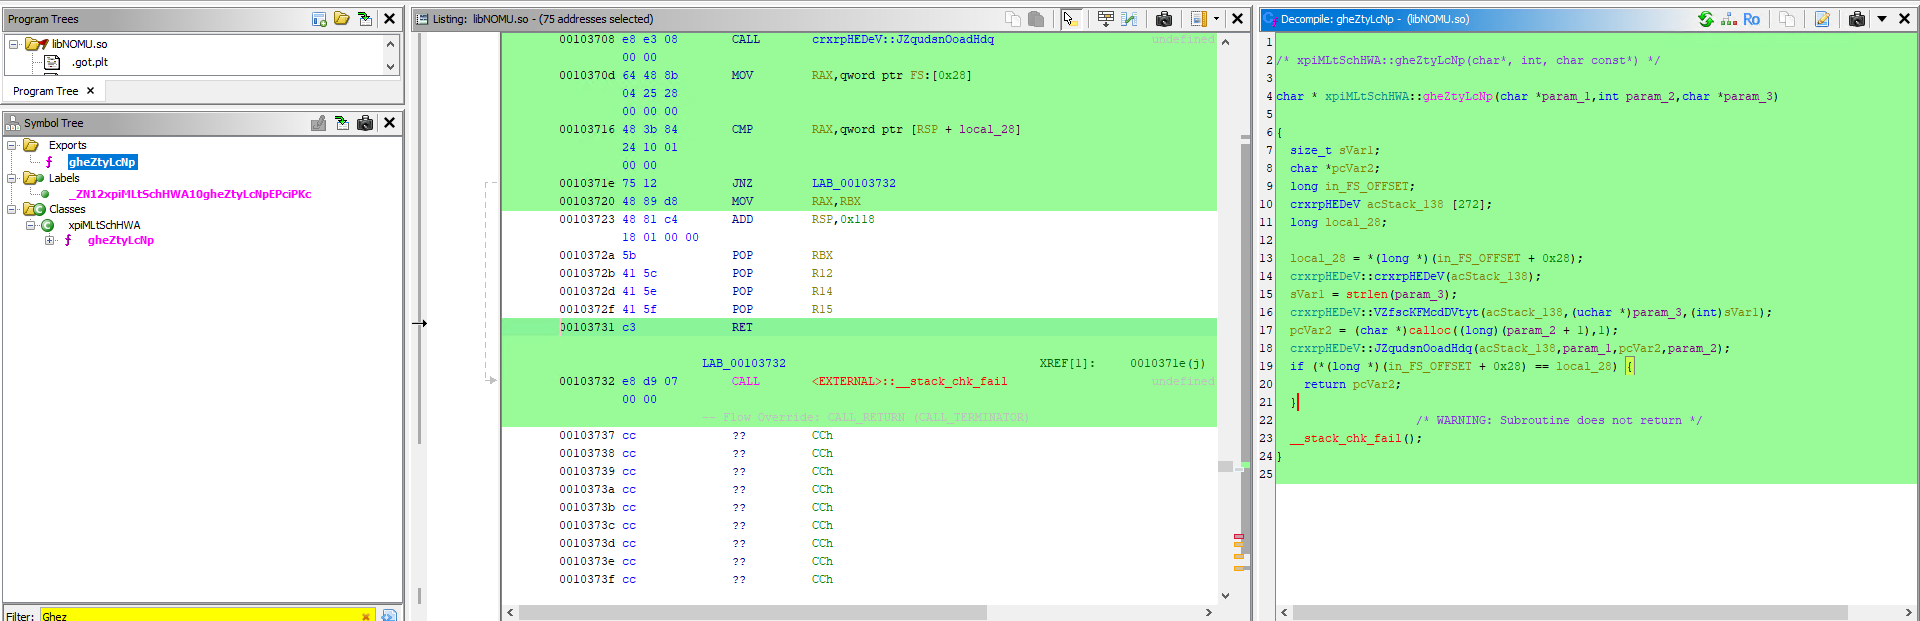This screenshot has width=1920, height=621.
Task: Open the Decompile panel dropdown arrow menu
Action: point(1881,19)
